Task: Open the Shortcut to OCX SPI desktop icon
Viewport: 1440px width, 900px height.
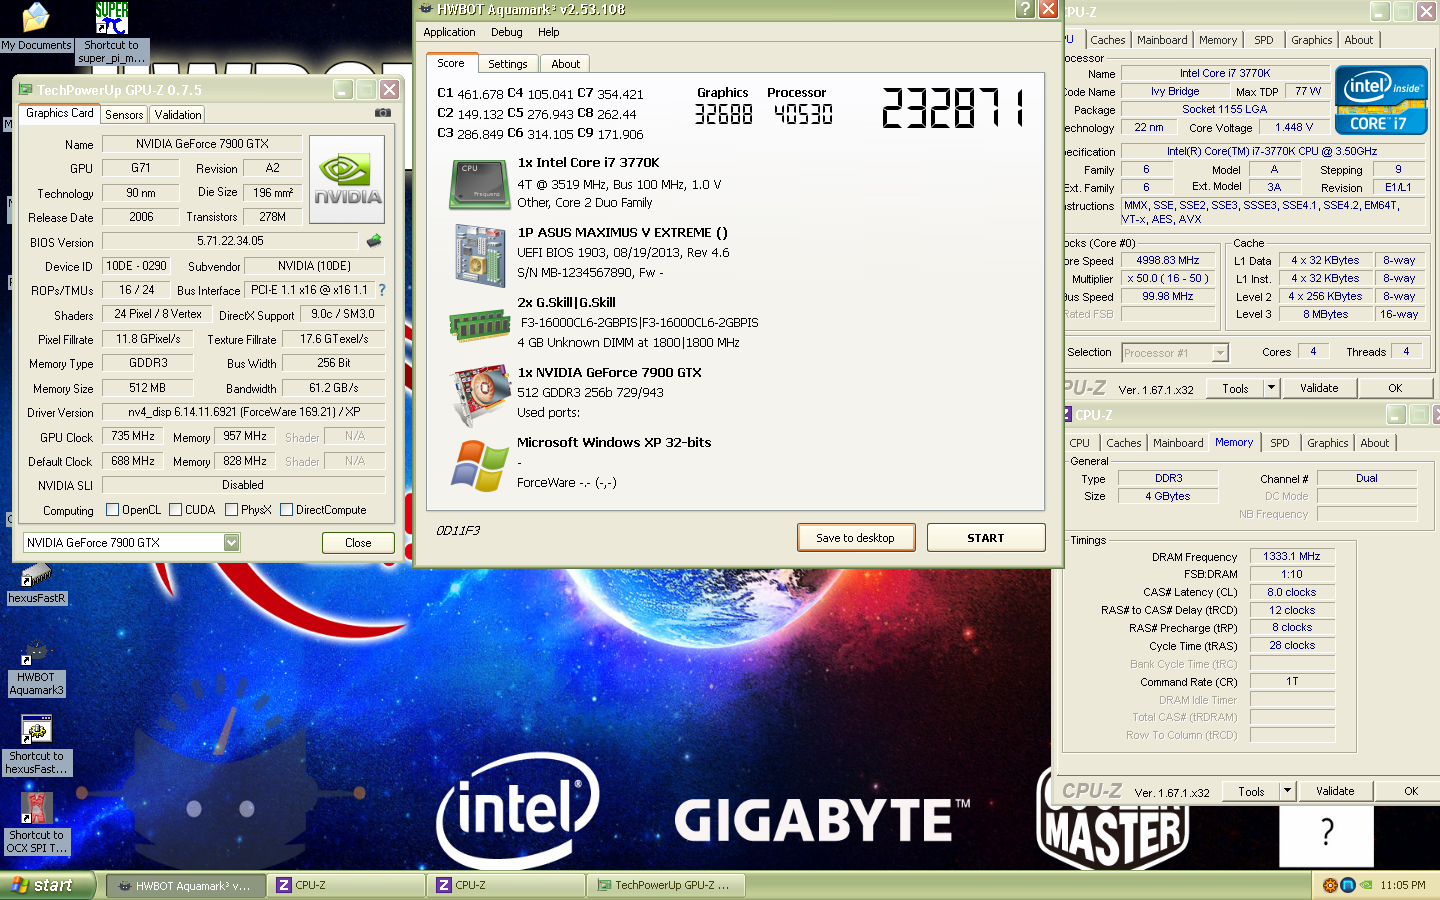Action: (37, 824)
